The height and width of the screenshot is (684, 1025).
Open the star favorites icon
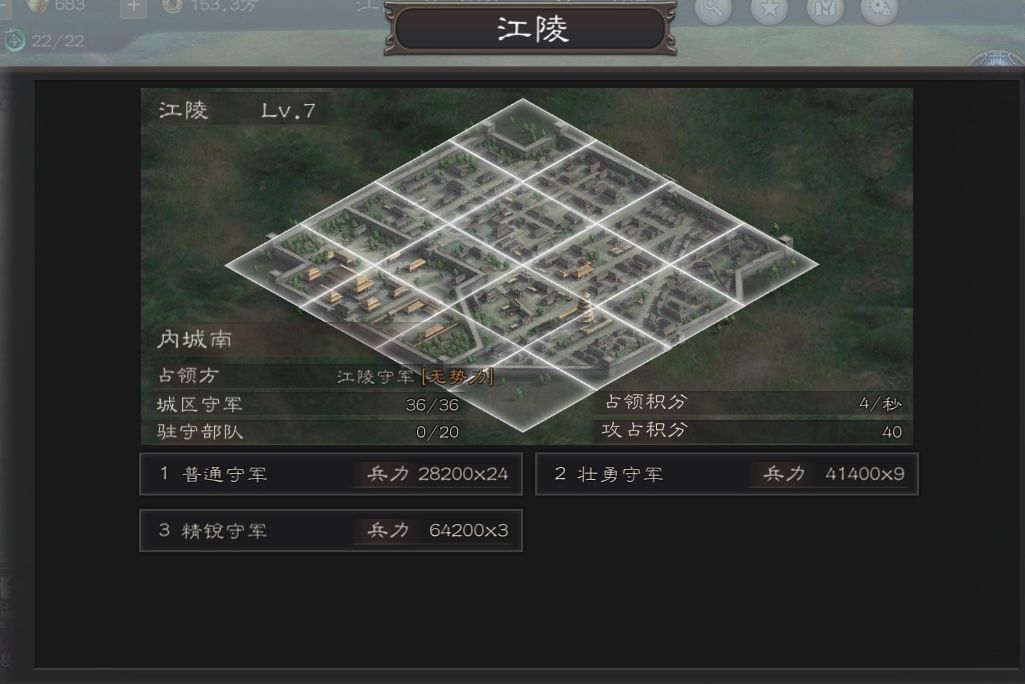pos(769,9)
